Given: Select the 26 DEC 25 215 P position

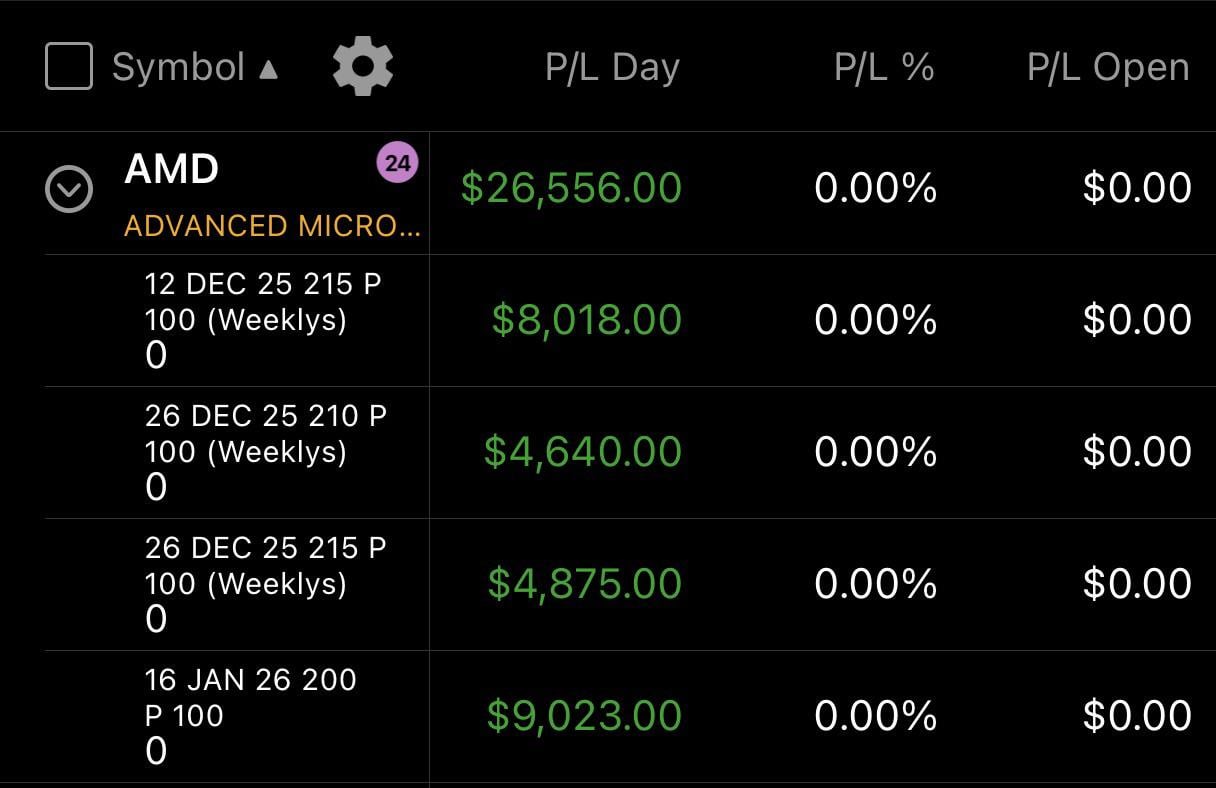Looking at the screenshot, I should (x=265, y=566).
